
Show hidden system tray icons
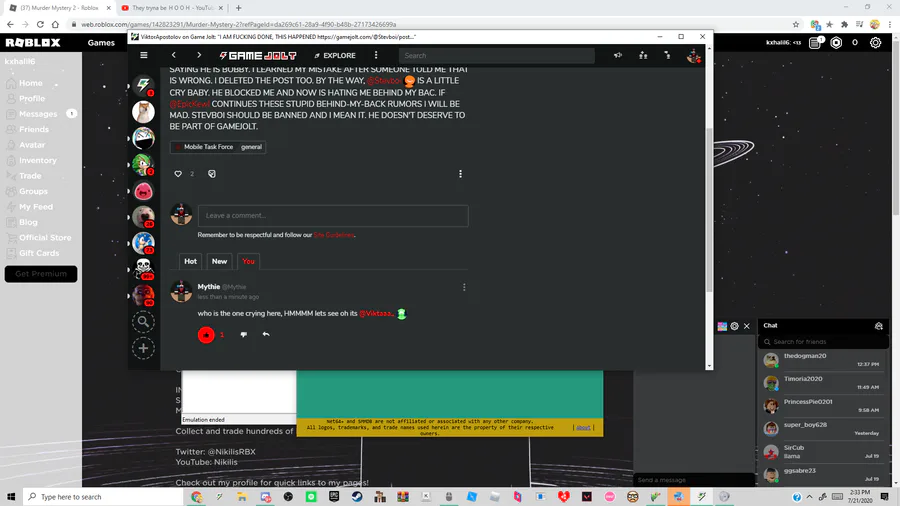pyautogui.click(x=809, y=497)
